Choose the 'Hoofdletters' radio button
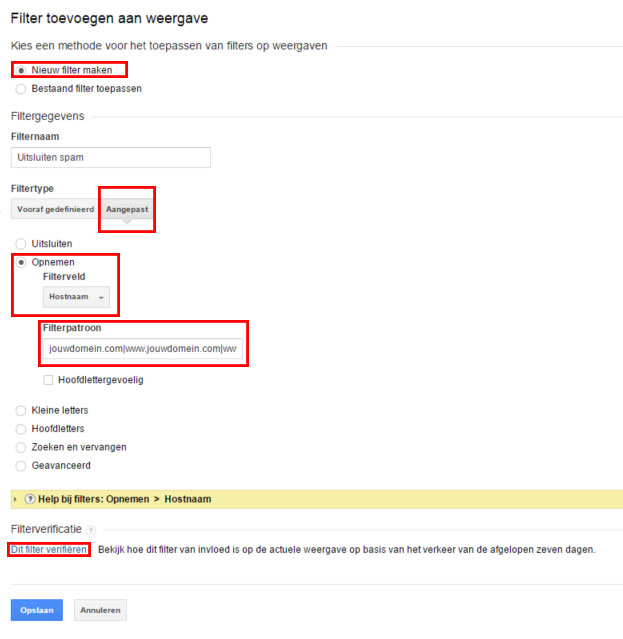The width and height of the screenshot is (623, 639). (x=21, y=428)
